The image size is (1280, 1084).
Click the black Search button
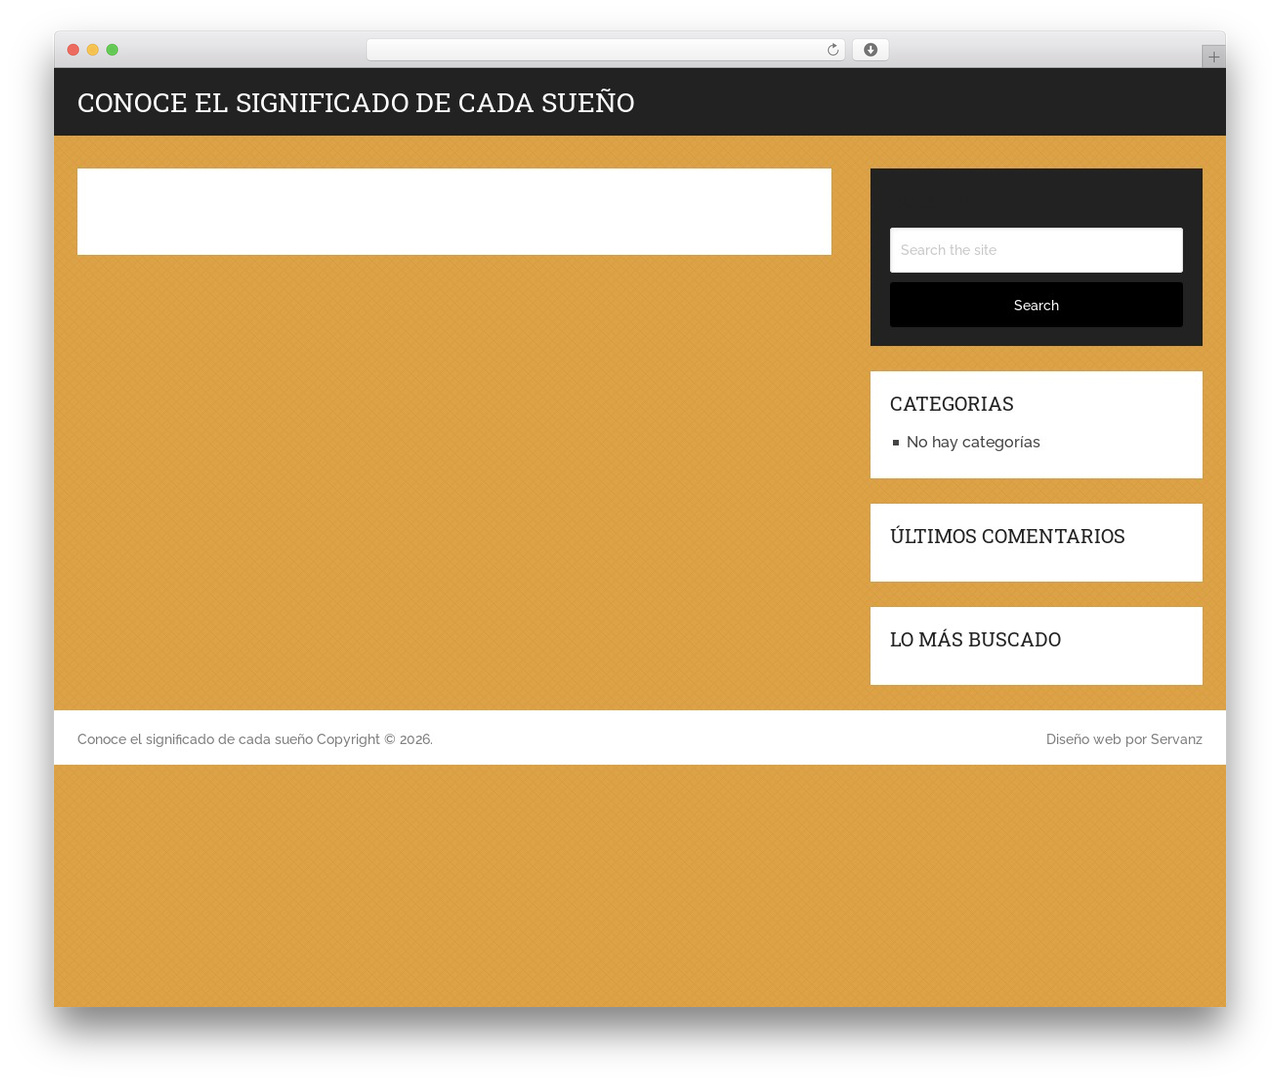(x=1036, y=305)
